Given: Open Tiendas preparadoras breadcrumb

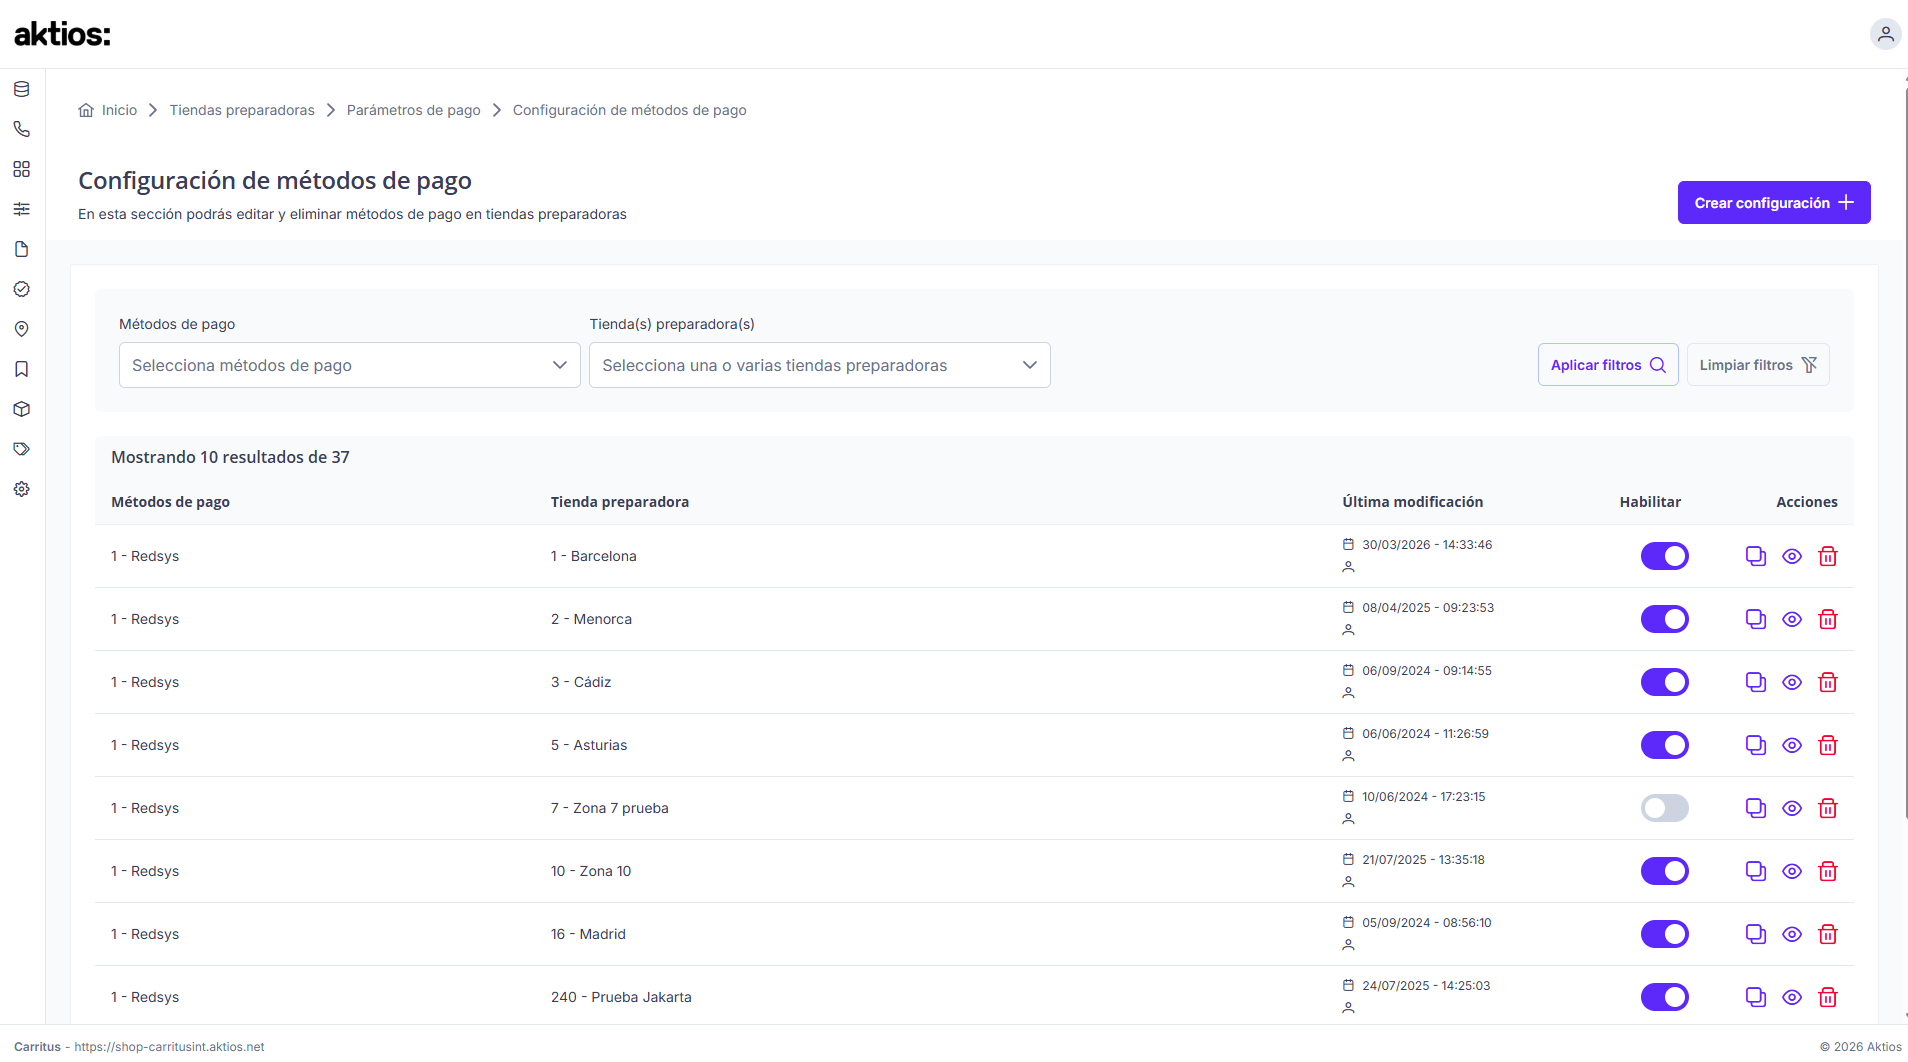Looking at the screenshot, I should 242,110.
